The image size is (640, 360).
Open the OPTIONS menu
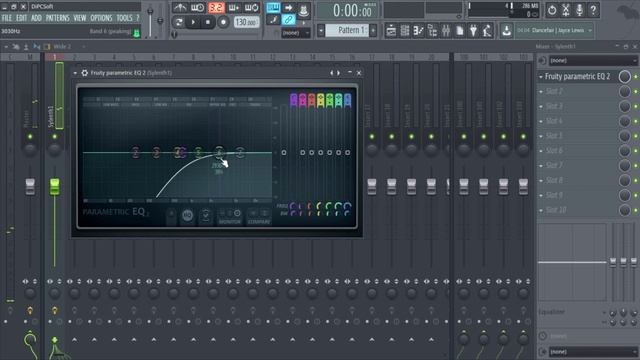point(101,18)
